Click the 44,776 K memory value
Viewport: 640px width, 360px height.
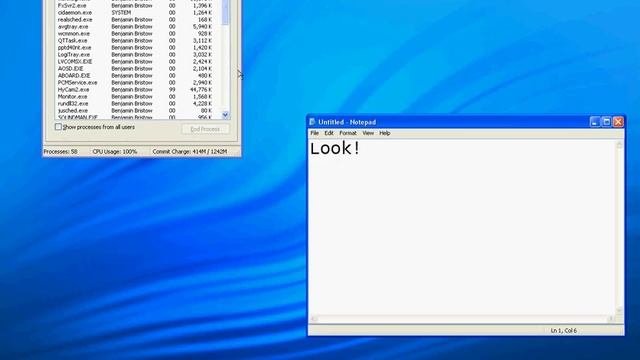click(x=201, y=89)
